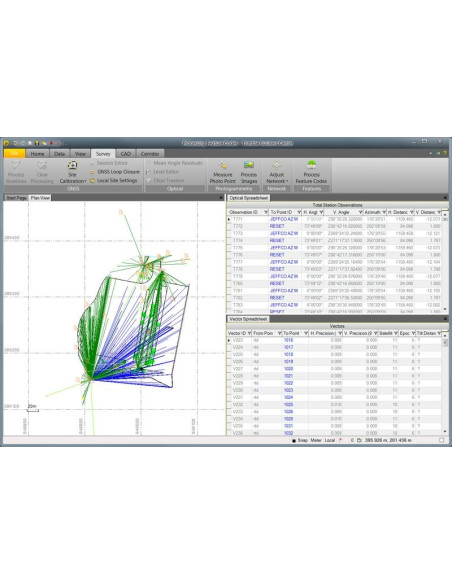The height and width of the screenshot is (584, 452).
Task: Click Measure Photo Point icon
Action: coord(223,172)
